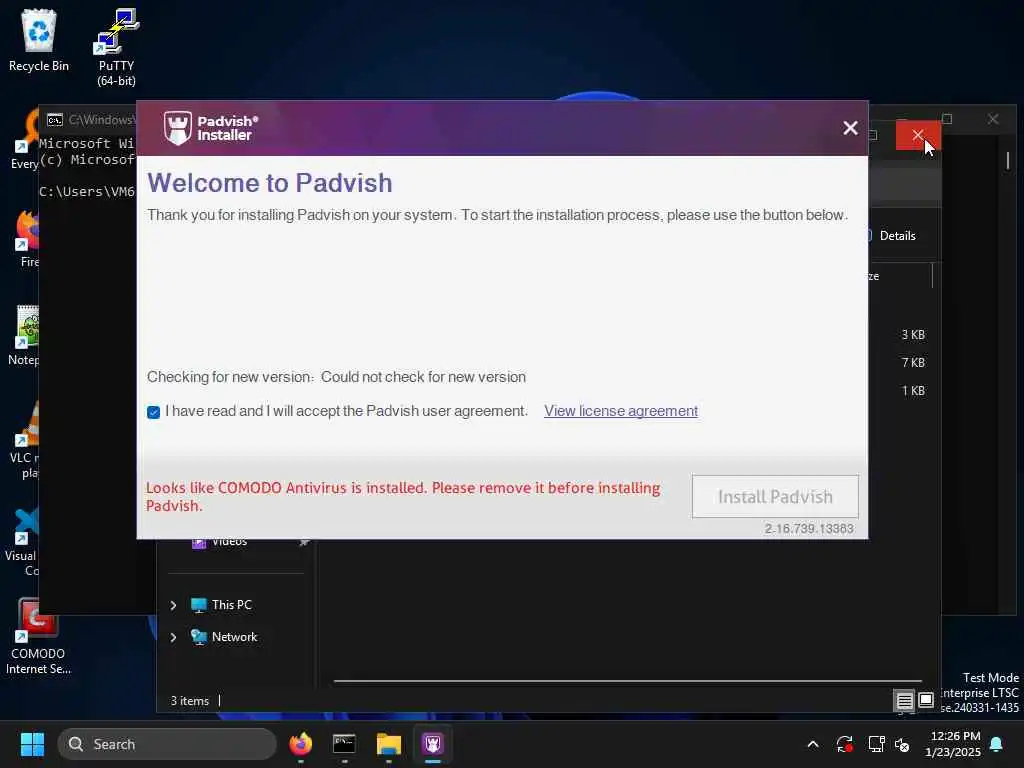Click the network tray icon

coord(876,744)
